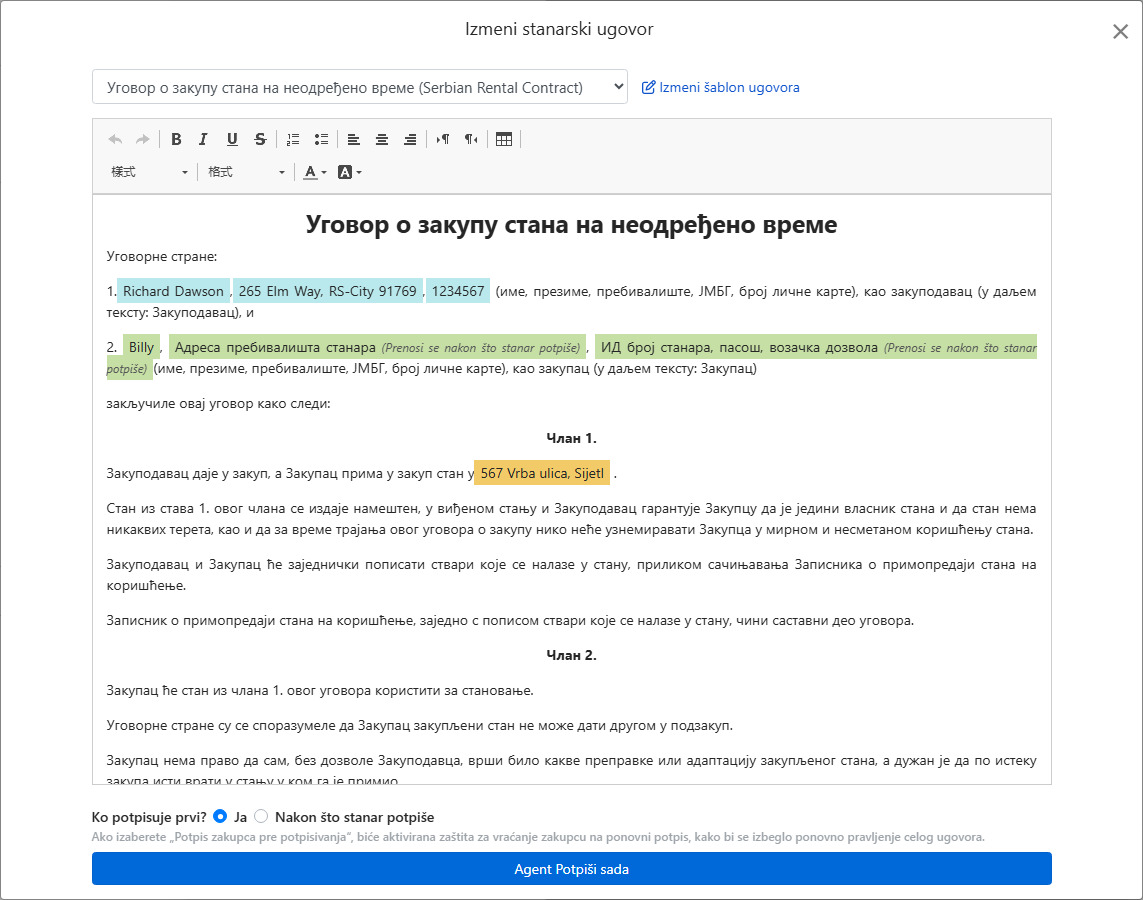The width and height of the screenshot is (1143, 900).
Task: Open the text color picker
Action: coord(315,172)
